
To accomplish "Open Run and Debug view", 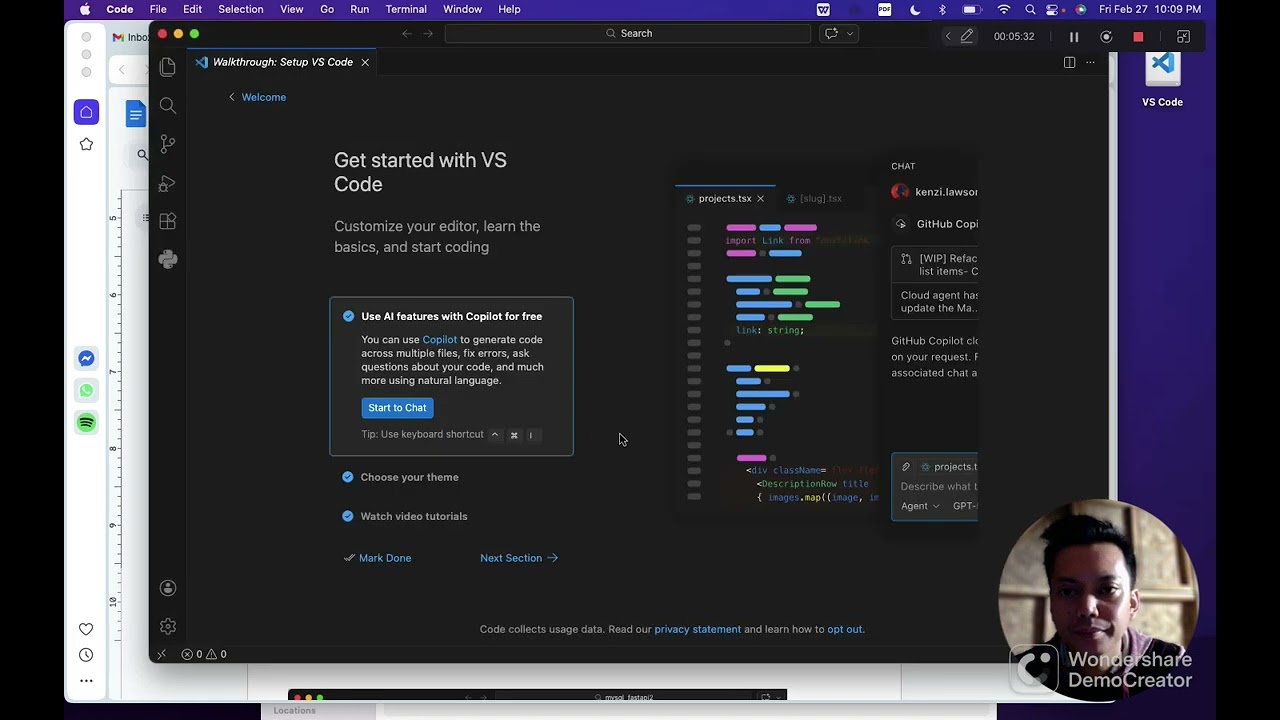I will tap(168, 183).
